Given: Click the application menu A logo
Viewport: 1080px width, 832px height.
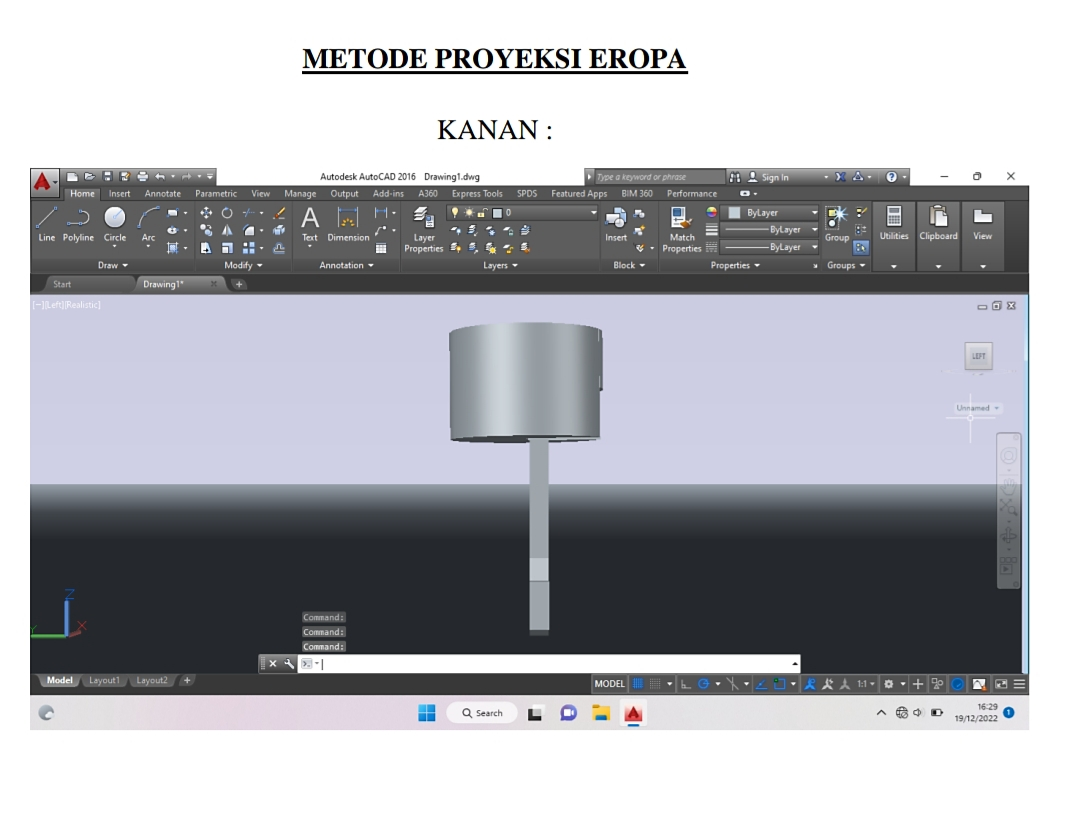Looking at the screenshot, I should coord(43,182).
